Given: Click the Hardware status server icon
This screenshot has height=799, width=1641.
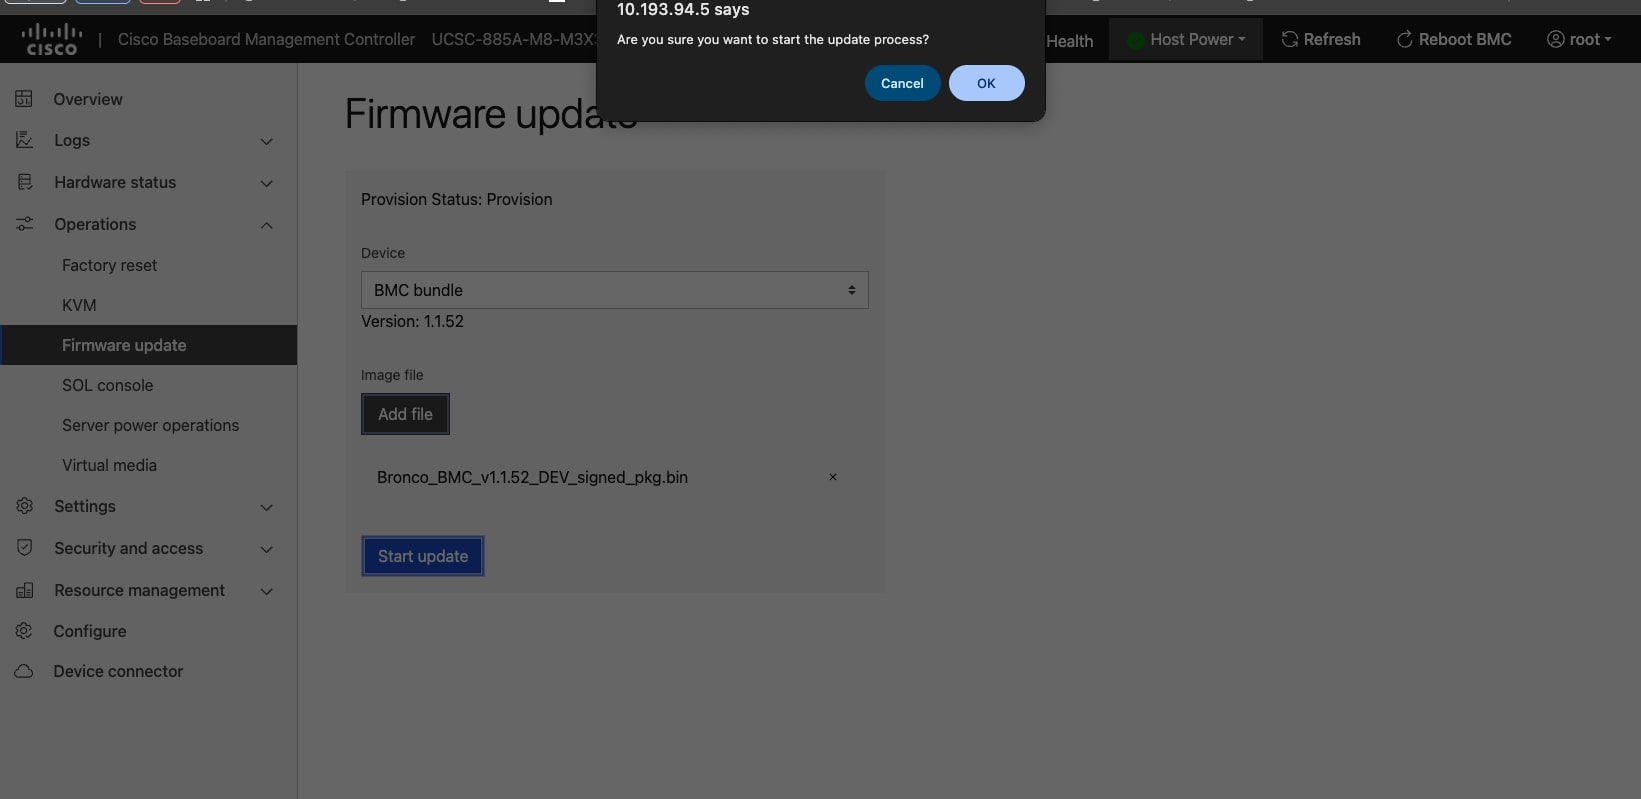Looking at the screenshot, I should (24, 182).
